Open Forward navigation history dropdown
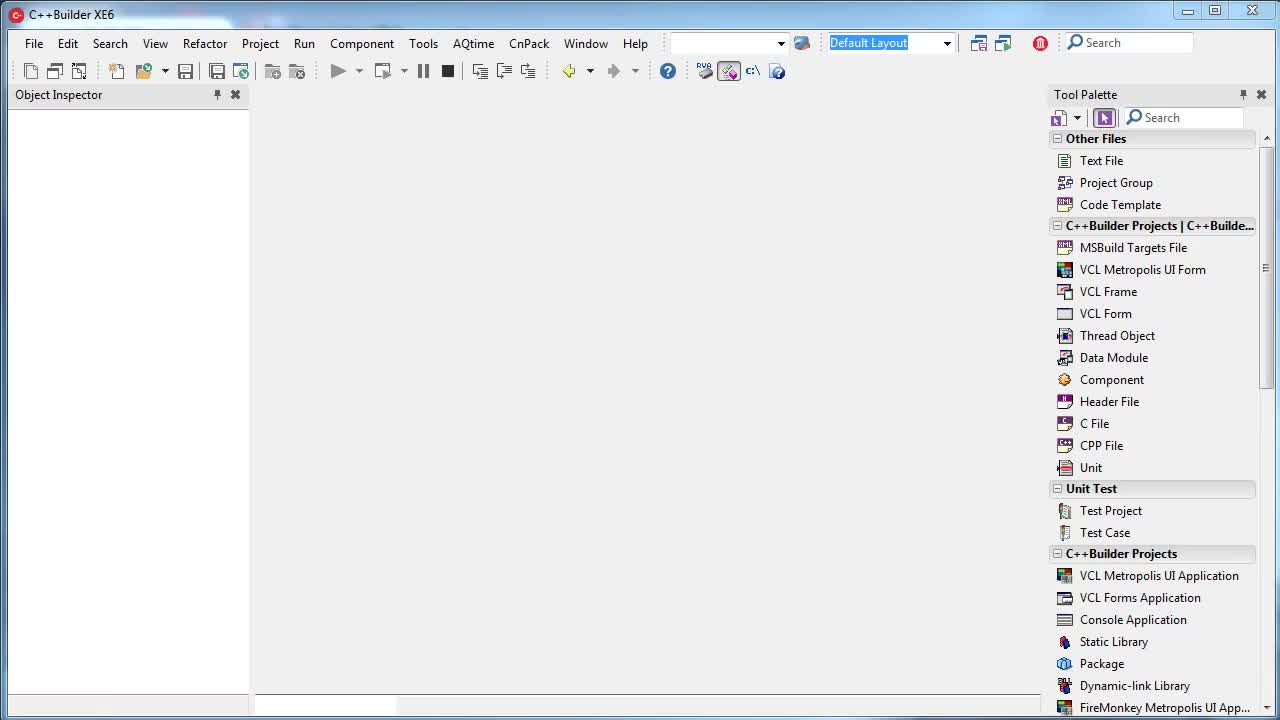The height and width of the screenshot is (720, 1280). (635, 71)
